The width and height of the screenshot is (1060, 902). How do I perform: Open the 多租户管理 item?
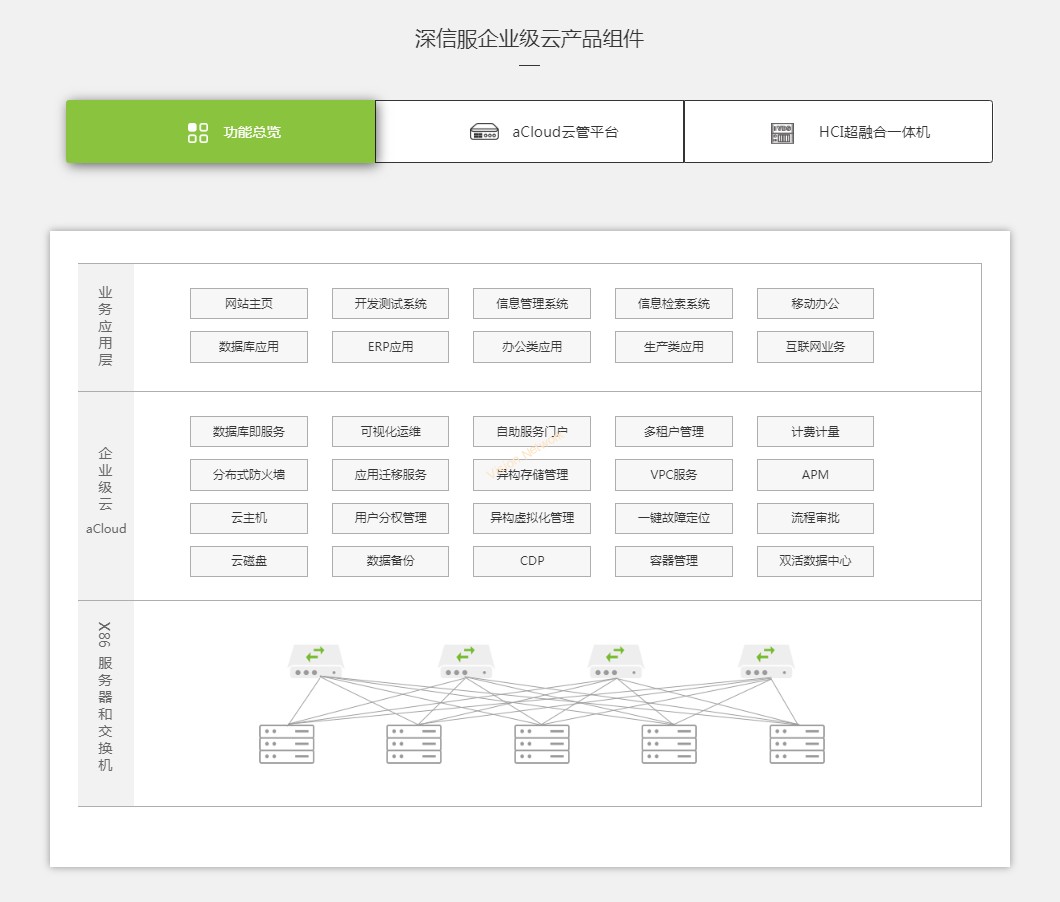pyautogui.click(x=673, y=431)
